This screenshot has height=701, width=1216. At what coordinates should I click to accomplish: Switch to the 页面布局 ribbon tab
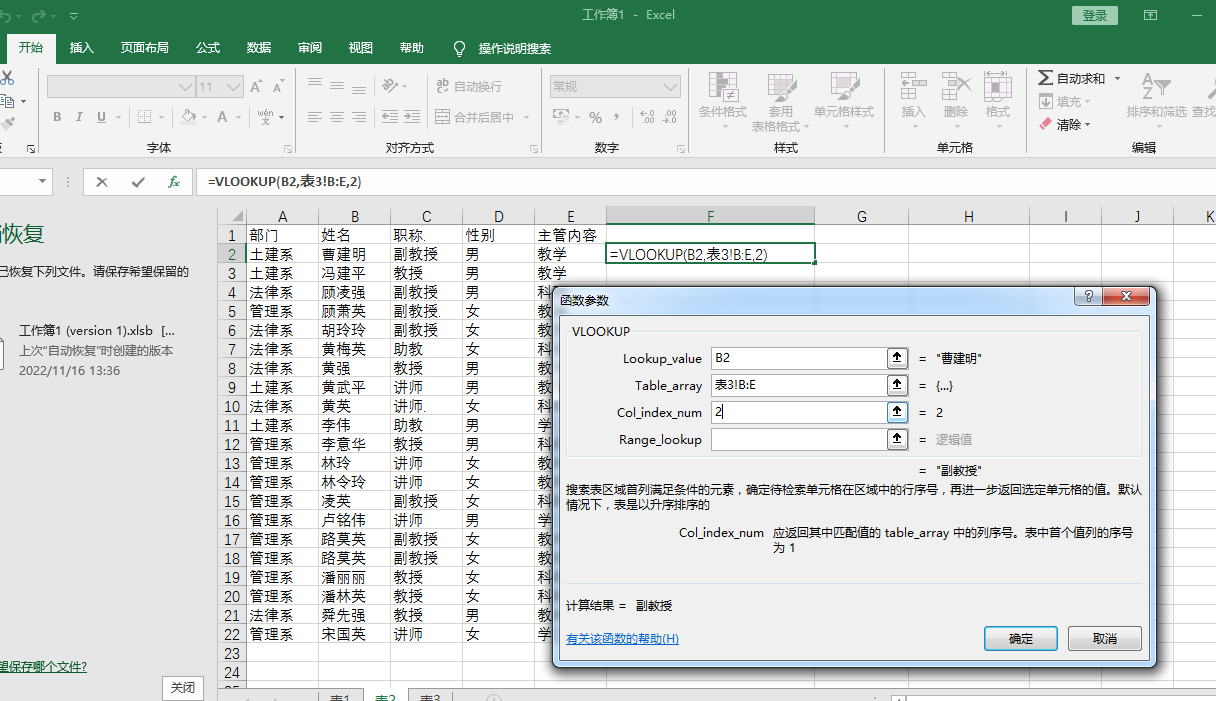click(144, 48)
